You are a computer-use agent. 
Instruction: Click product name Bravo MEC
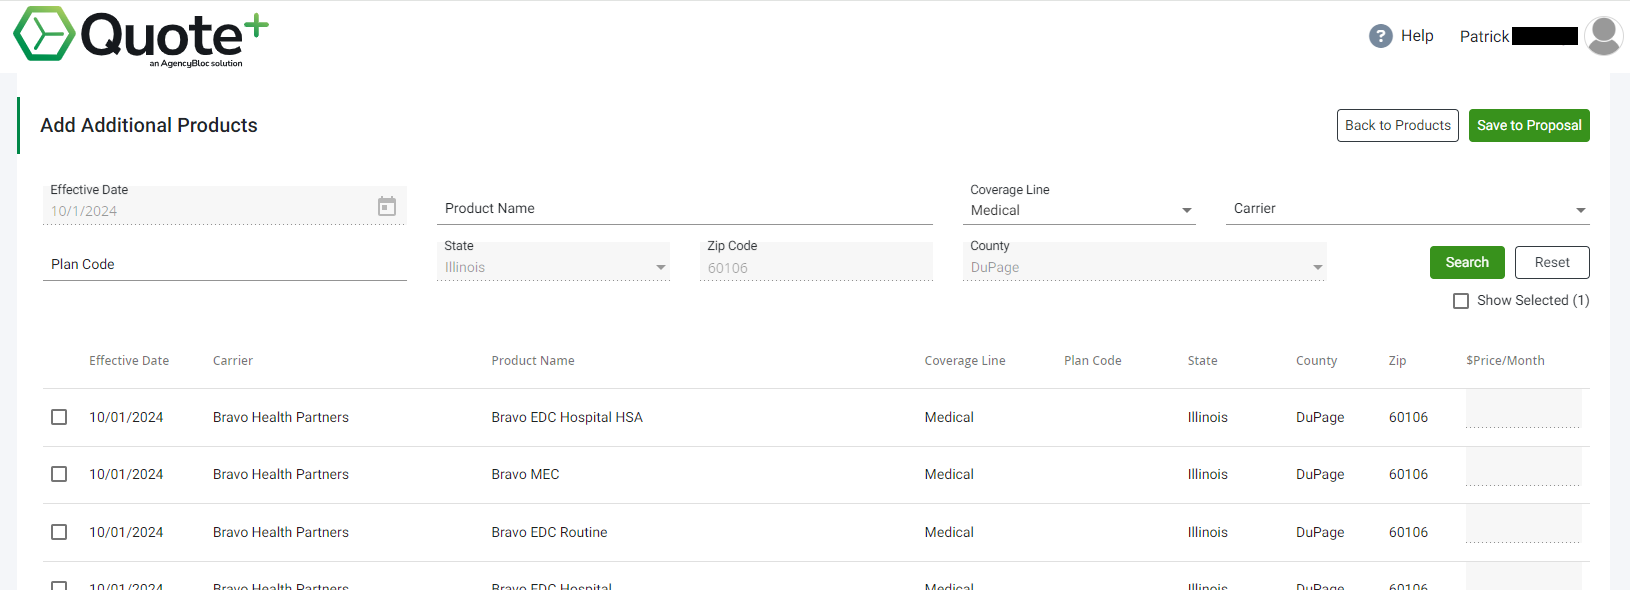click(525, 474)
